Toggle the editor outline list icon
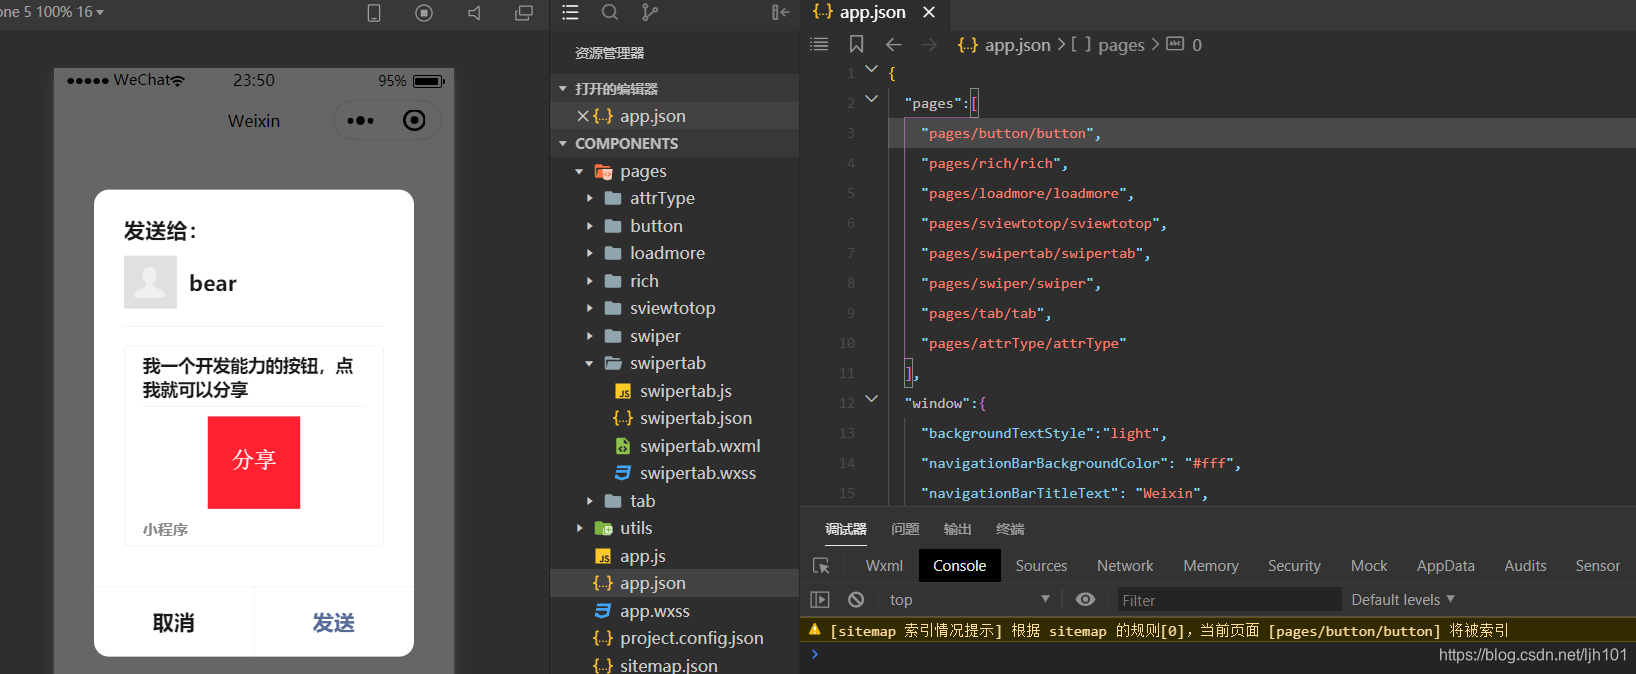This screenshot has width=1636, height=674. point(819,44)
